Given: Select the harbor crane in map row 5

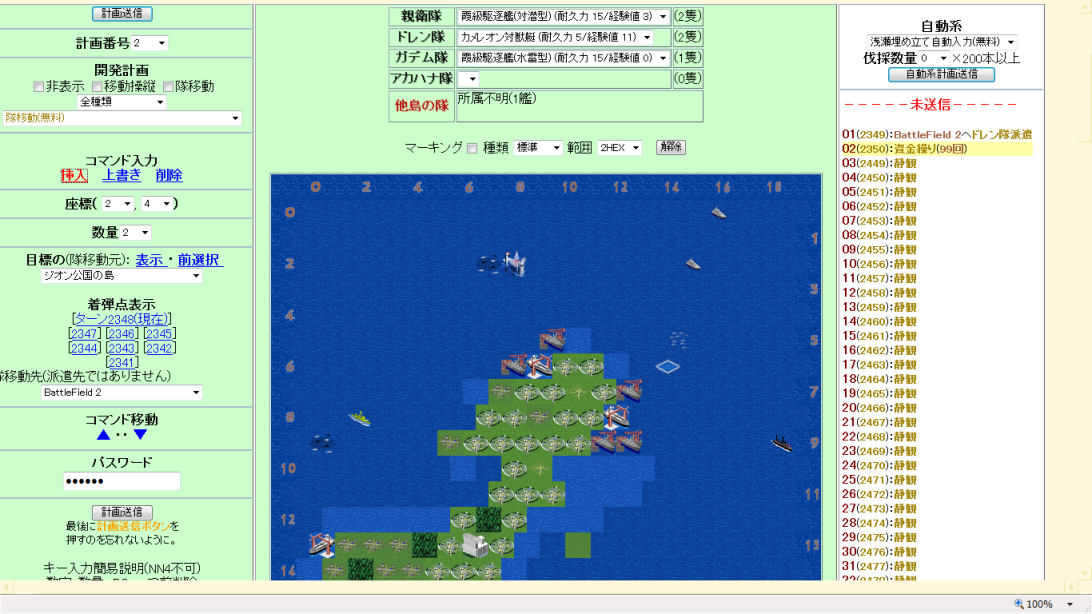Looking at the screenshot, I should [552, 339].
